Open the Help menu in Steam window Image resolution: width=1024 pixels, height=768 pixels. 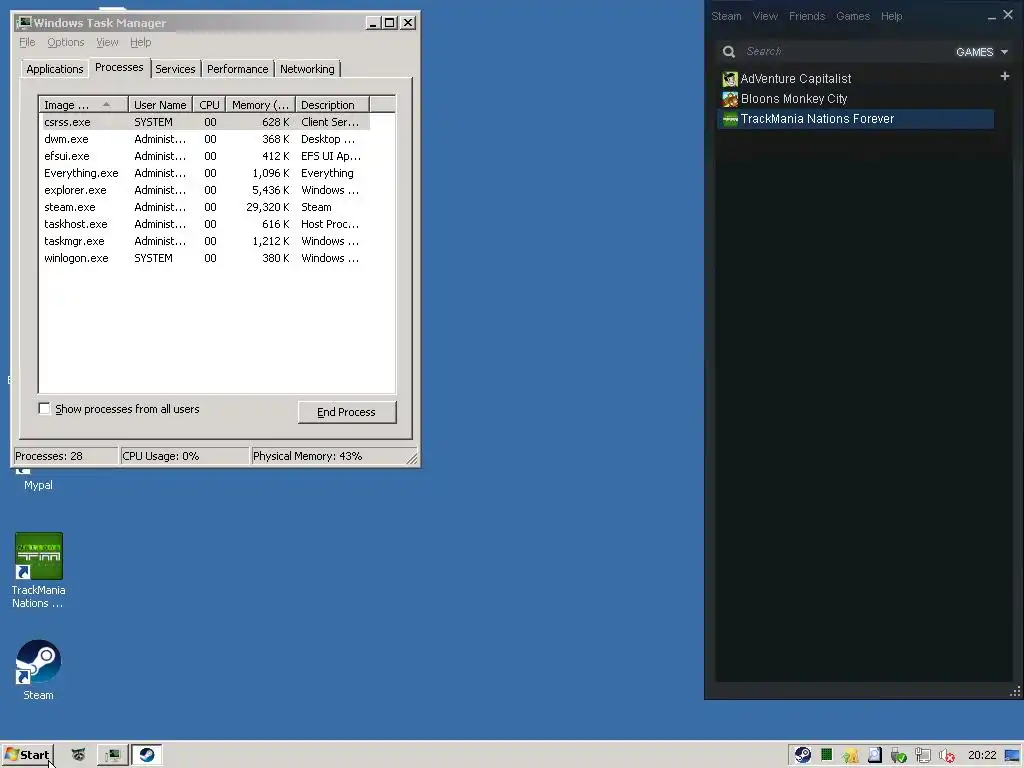click(x=891, y=16)
